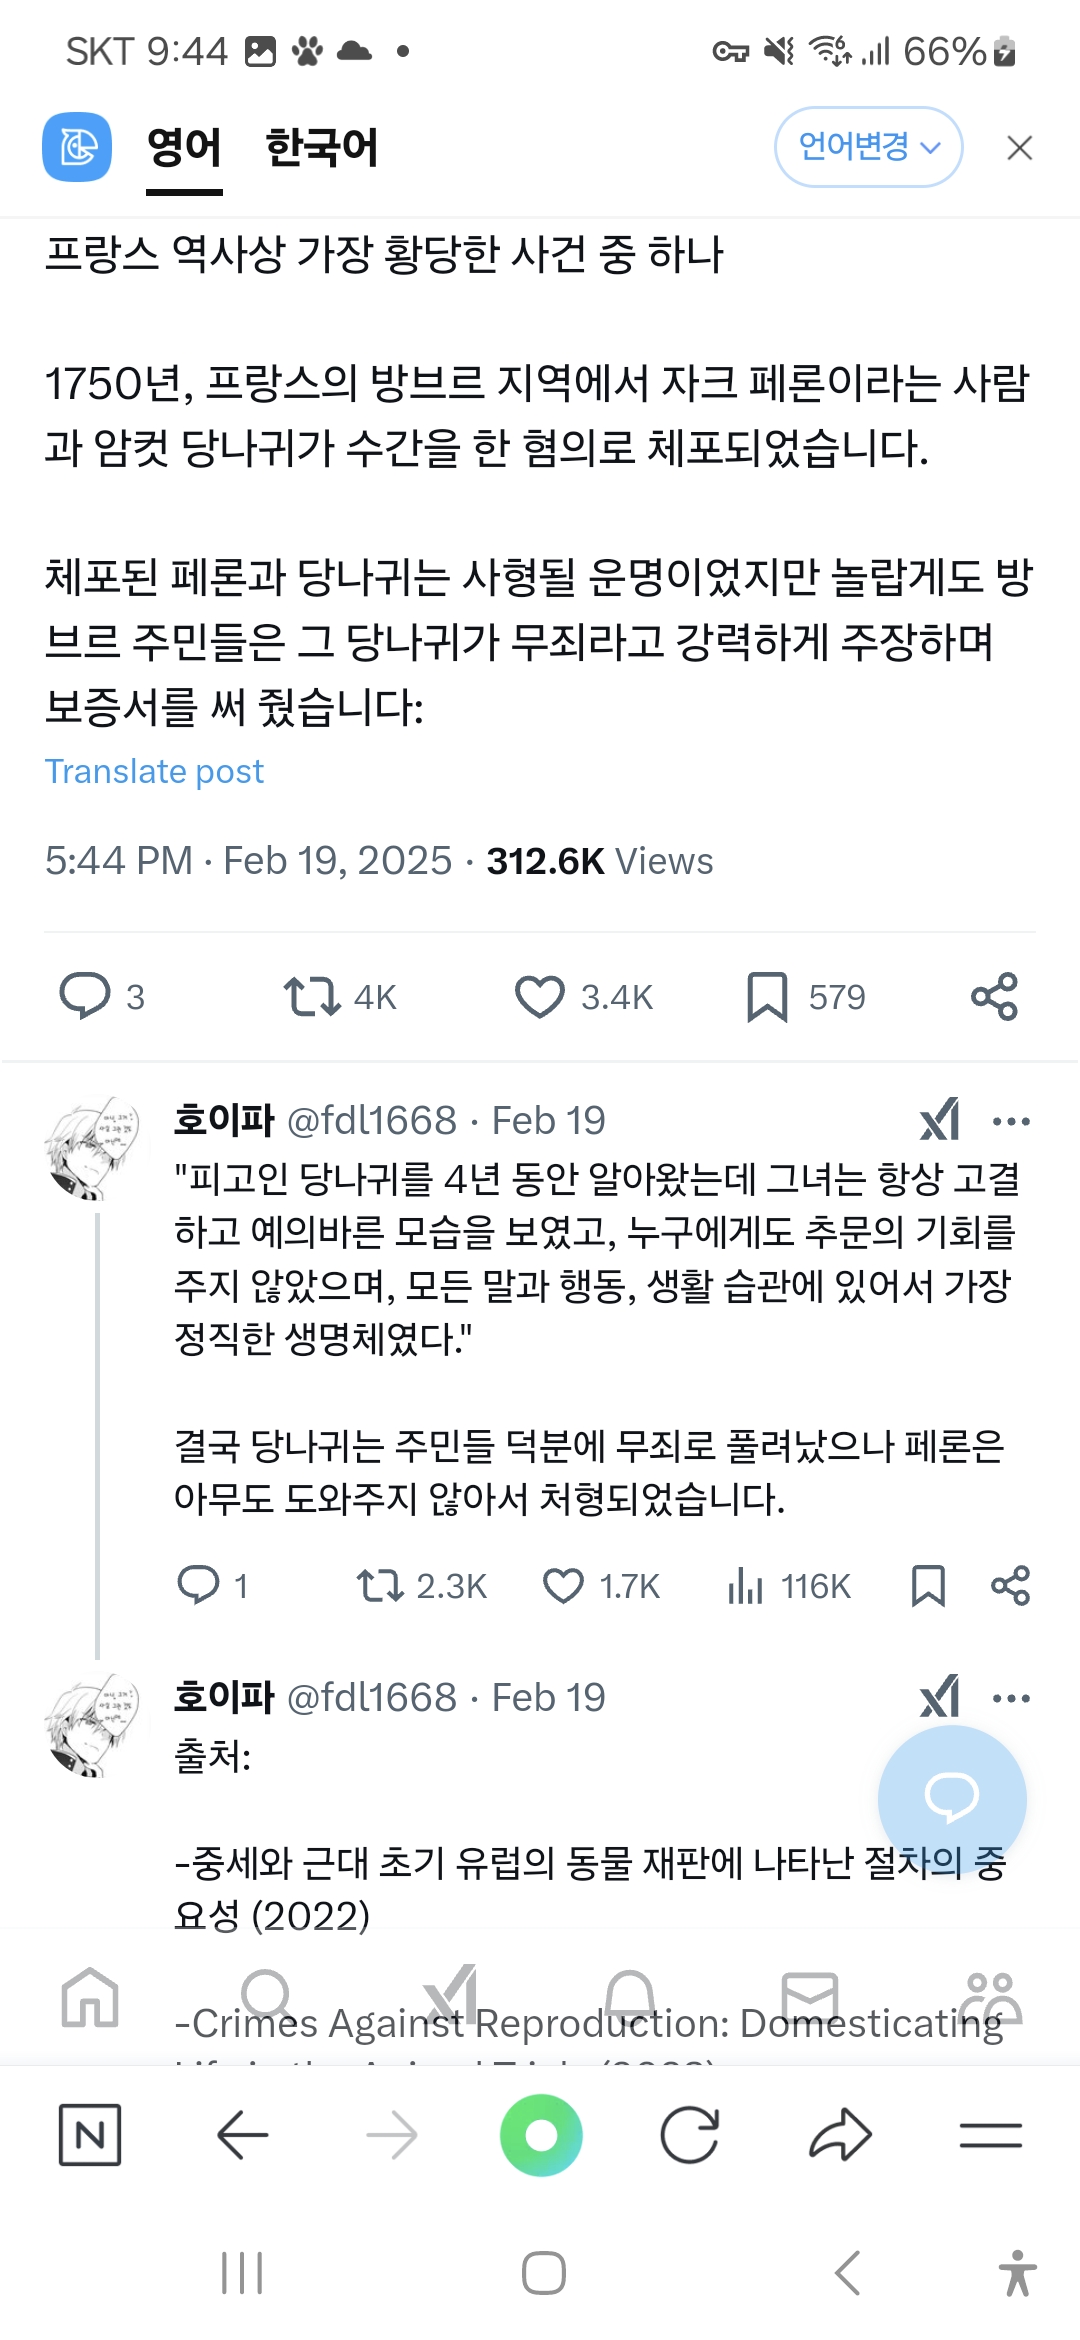Viewport: 1080px width, 2340px height.
Task: Open more options on 출처 reply
Action: click(x=1011, y=1698)
